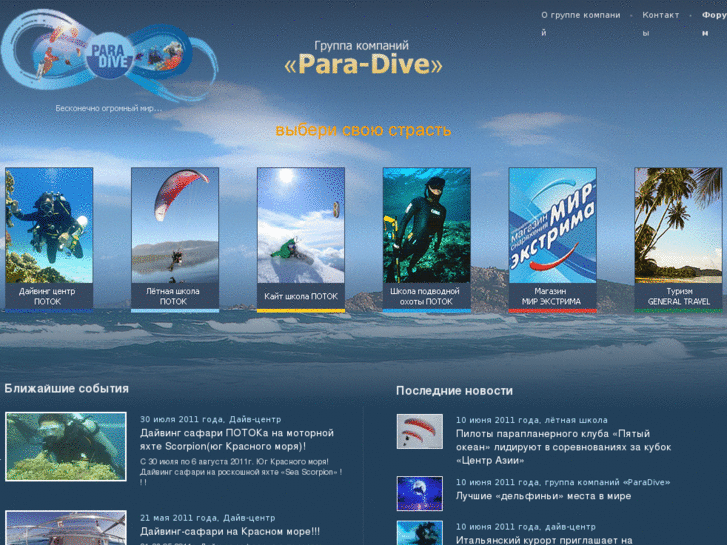Screen dimensions: 727x545
Task: Open news «Пилоты парапланерного клуба «Пятый океан»»
Action: pyautogui.click(x=563, y=447)
